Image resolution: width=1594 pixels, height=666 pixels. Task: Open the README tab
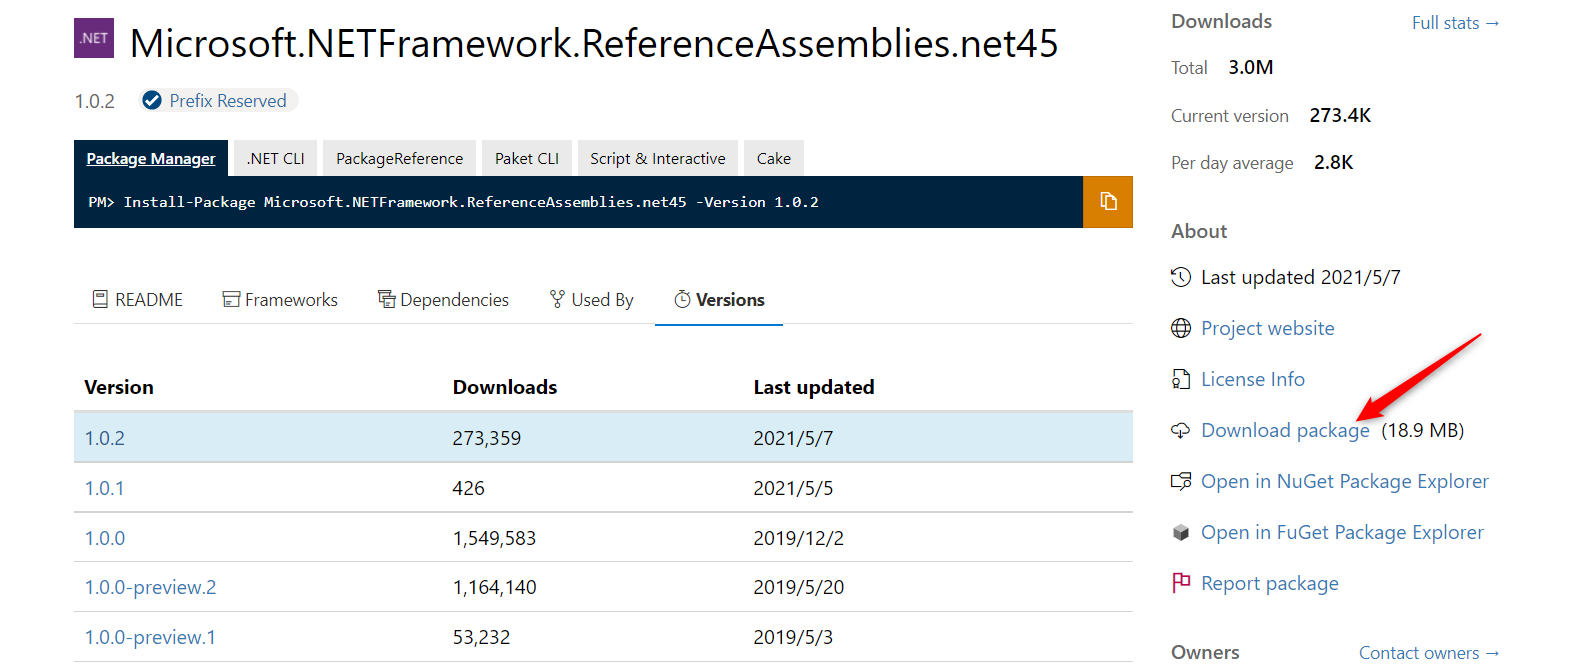click(138, 300)
